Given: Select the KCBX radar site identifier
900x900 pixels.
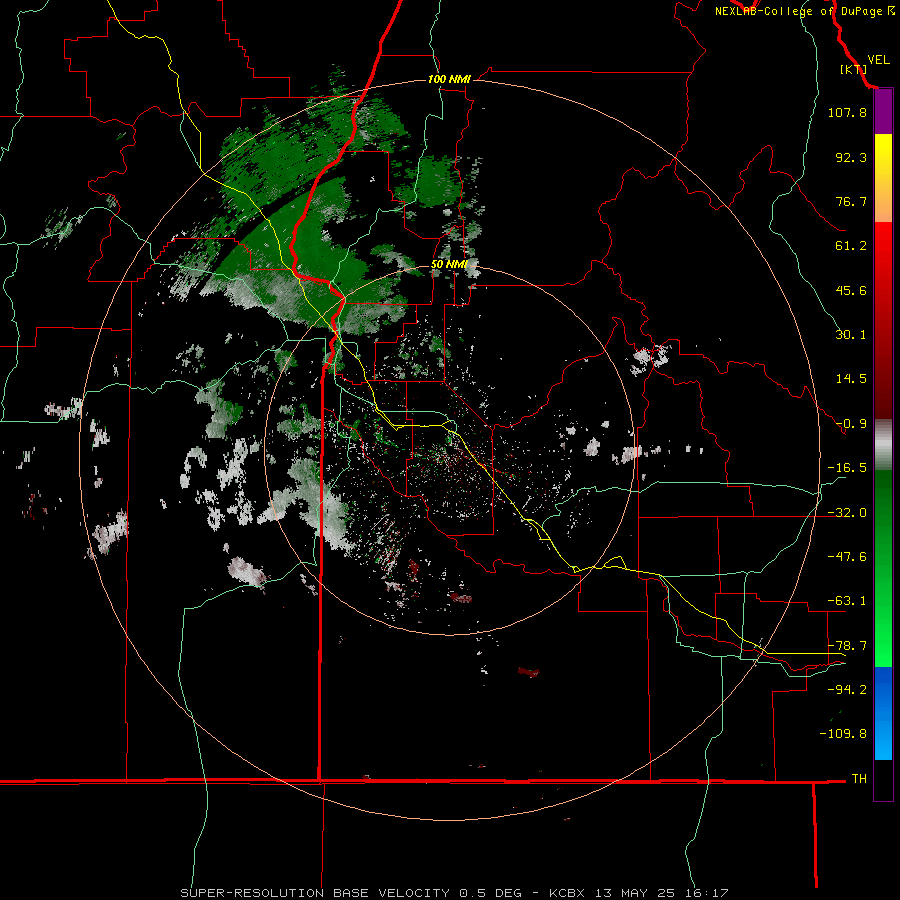Looking at the screenshot, I should 567,893.
